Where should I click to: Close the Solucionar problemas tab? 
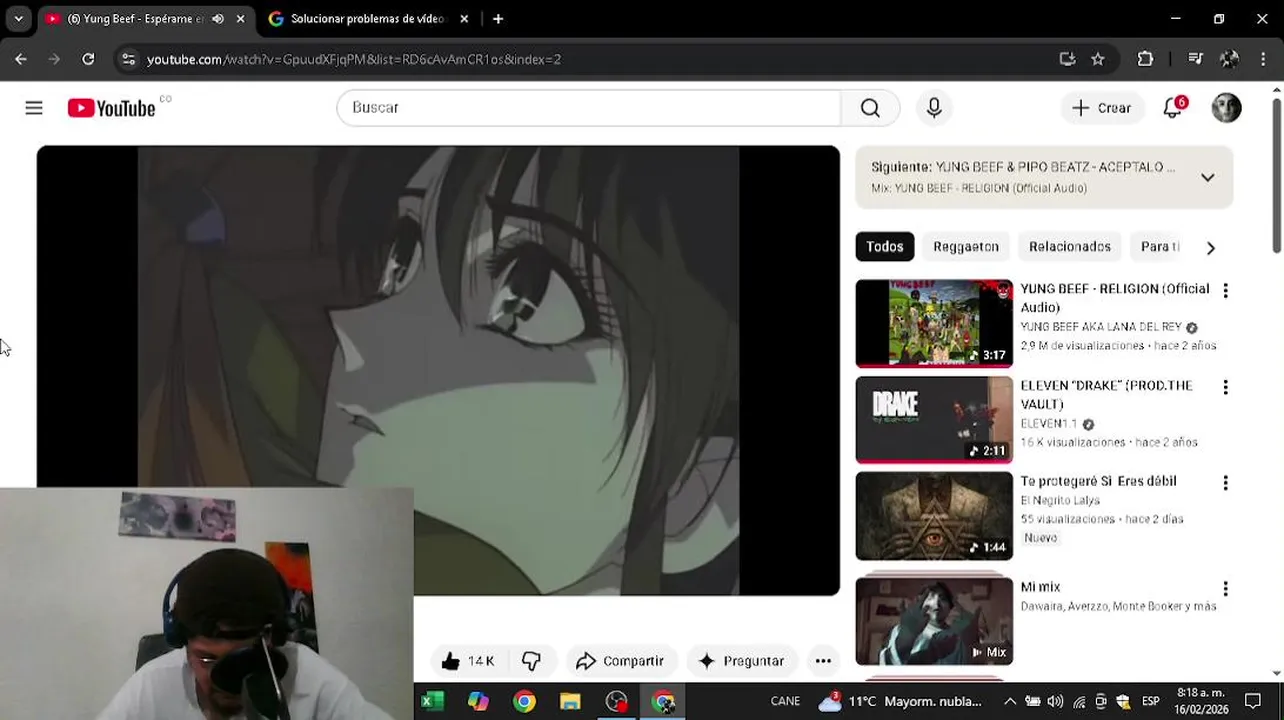[464, 19]
